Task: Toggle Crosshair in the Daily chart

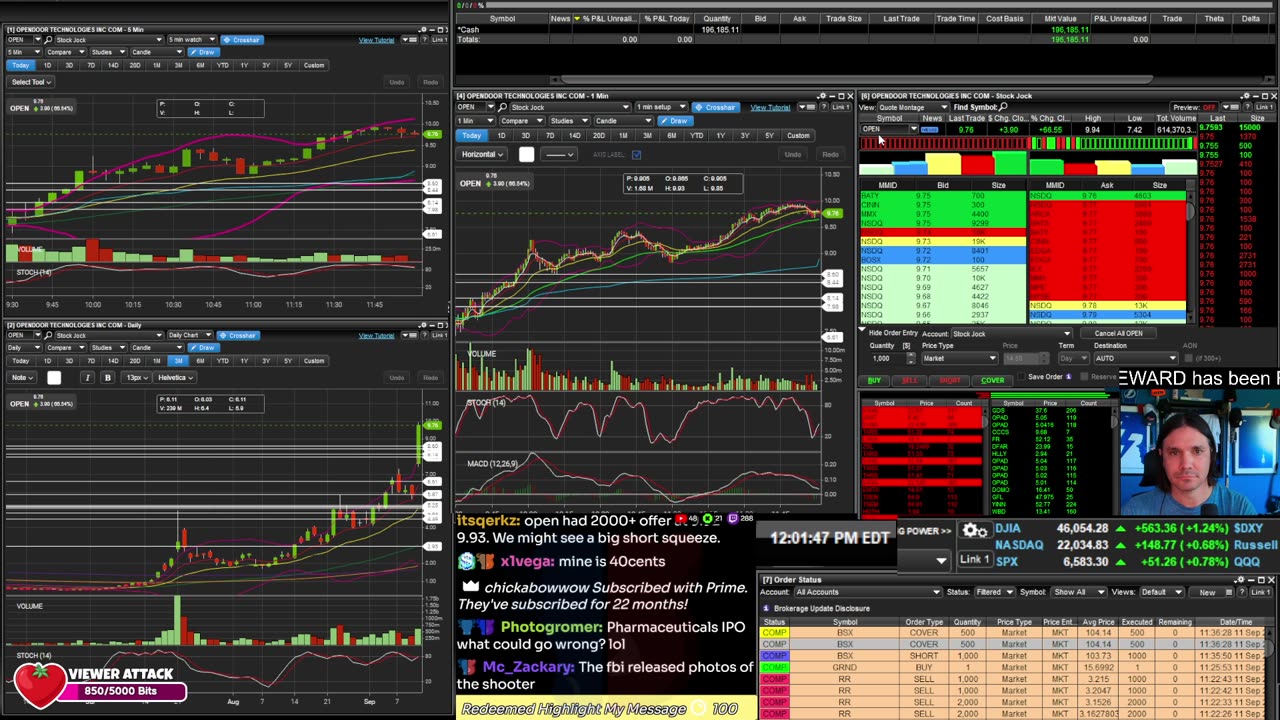Action: pyautogui.click(x=237, y=335)
